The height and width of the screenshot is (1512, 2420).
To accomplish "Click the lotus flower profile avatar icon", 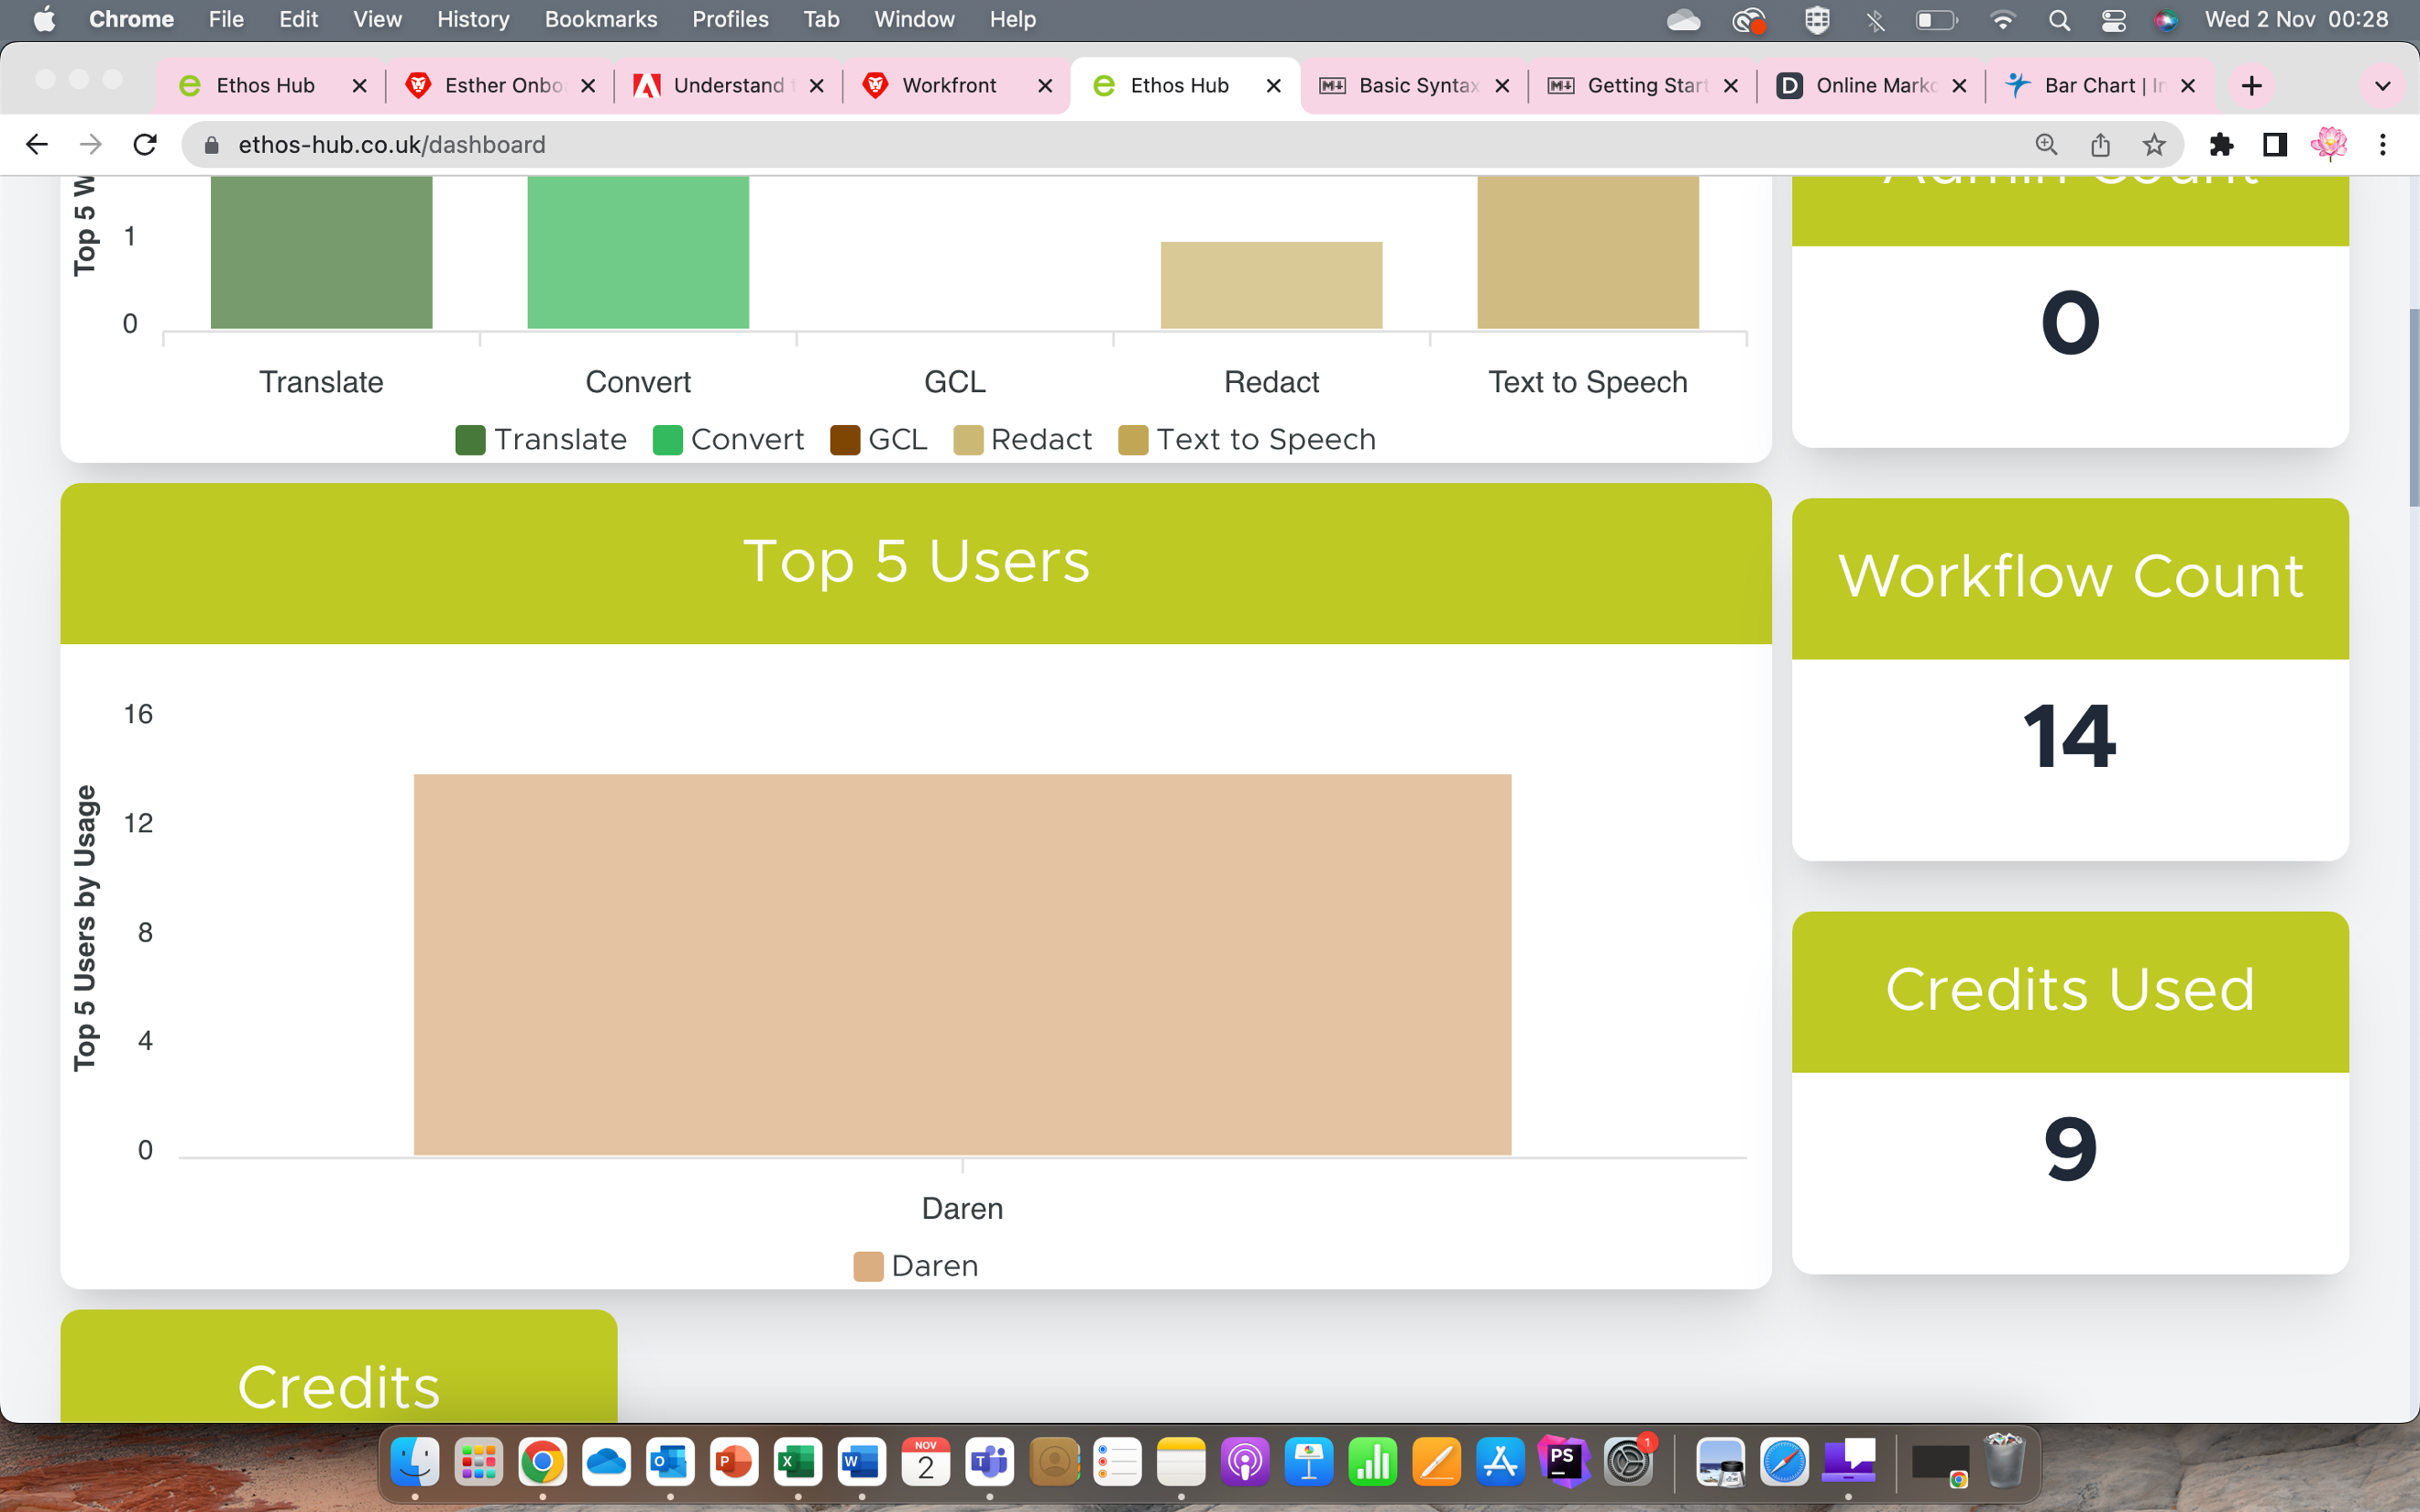I will click(x=2331, y=144).
